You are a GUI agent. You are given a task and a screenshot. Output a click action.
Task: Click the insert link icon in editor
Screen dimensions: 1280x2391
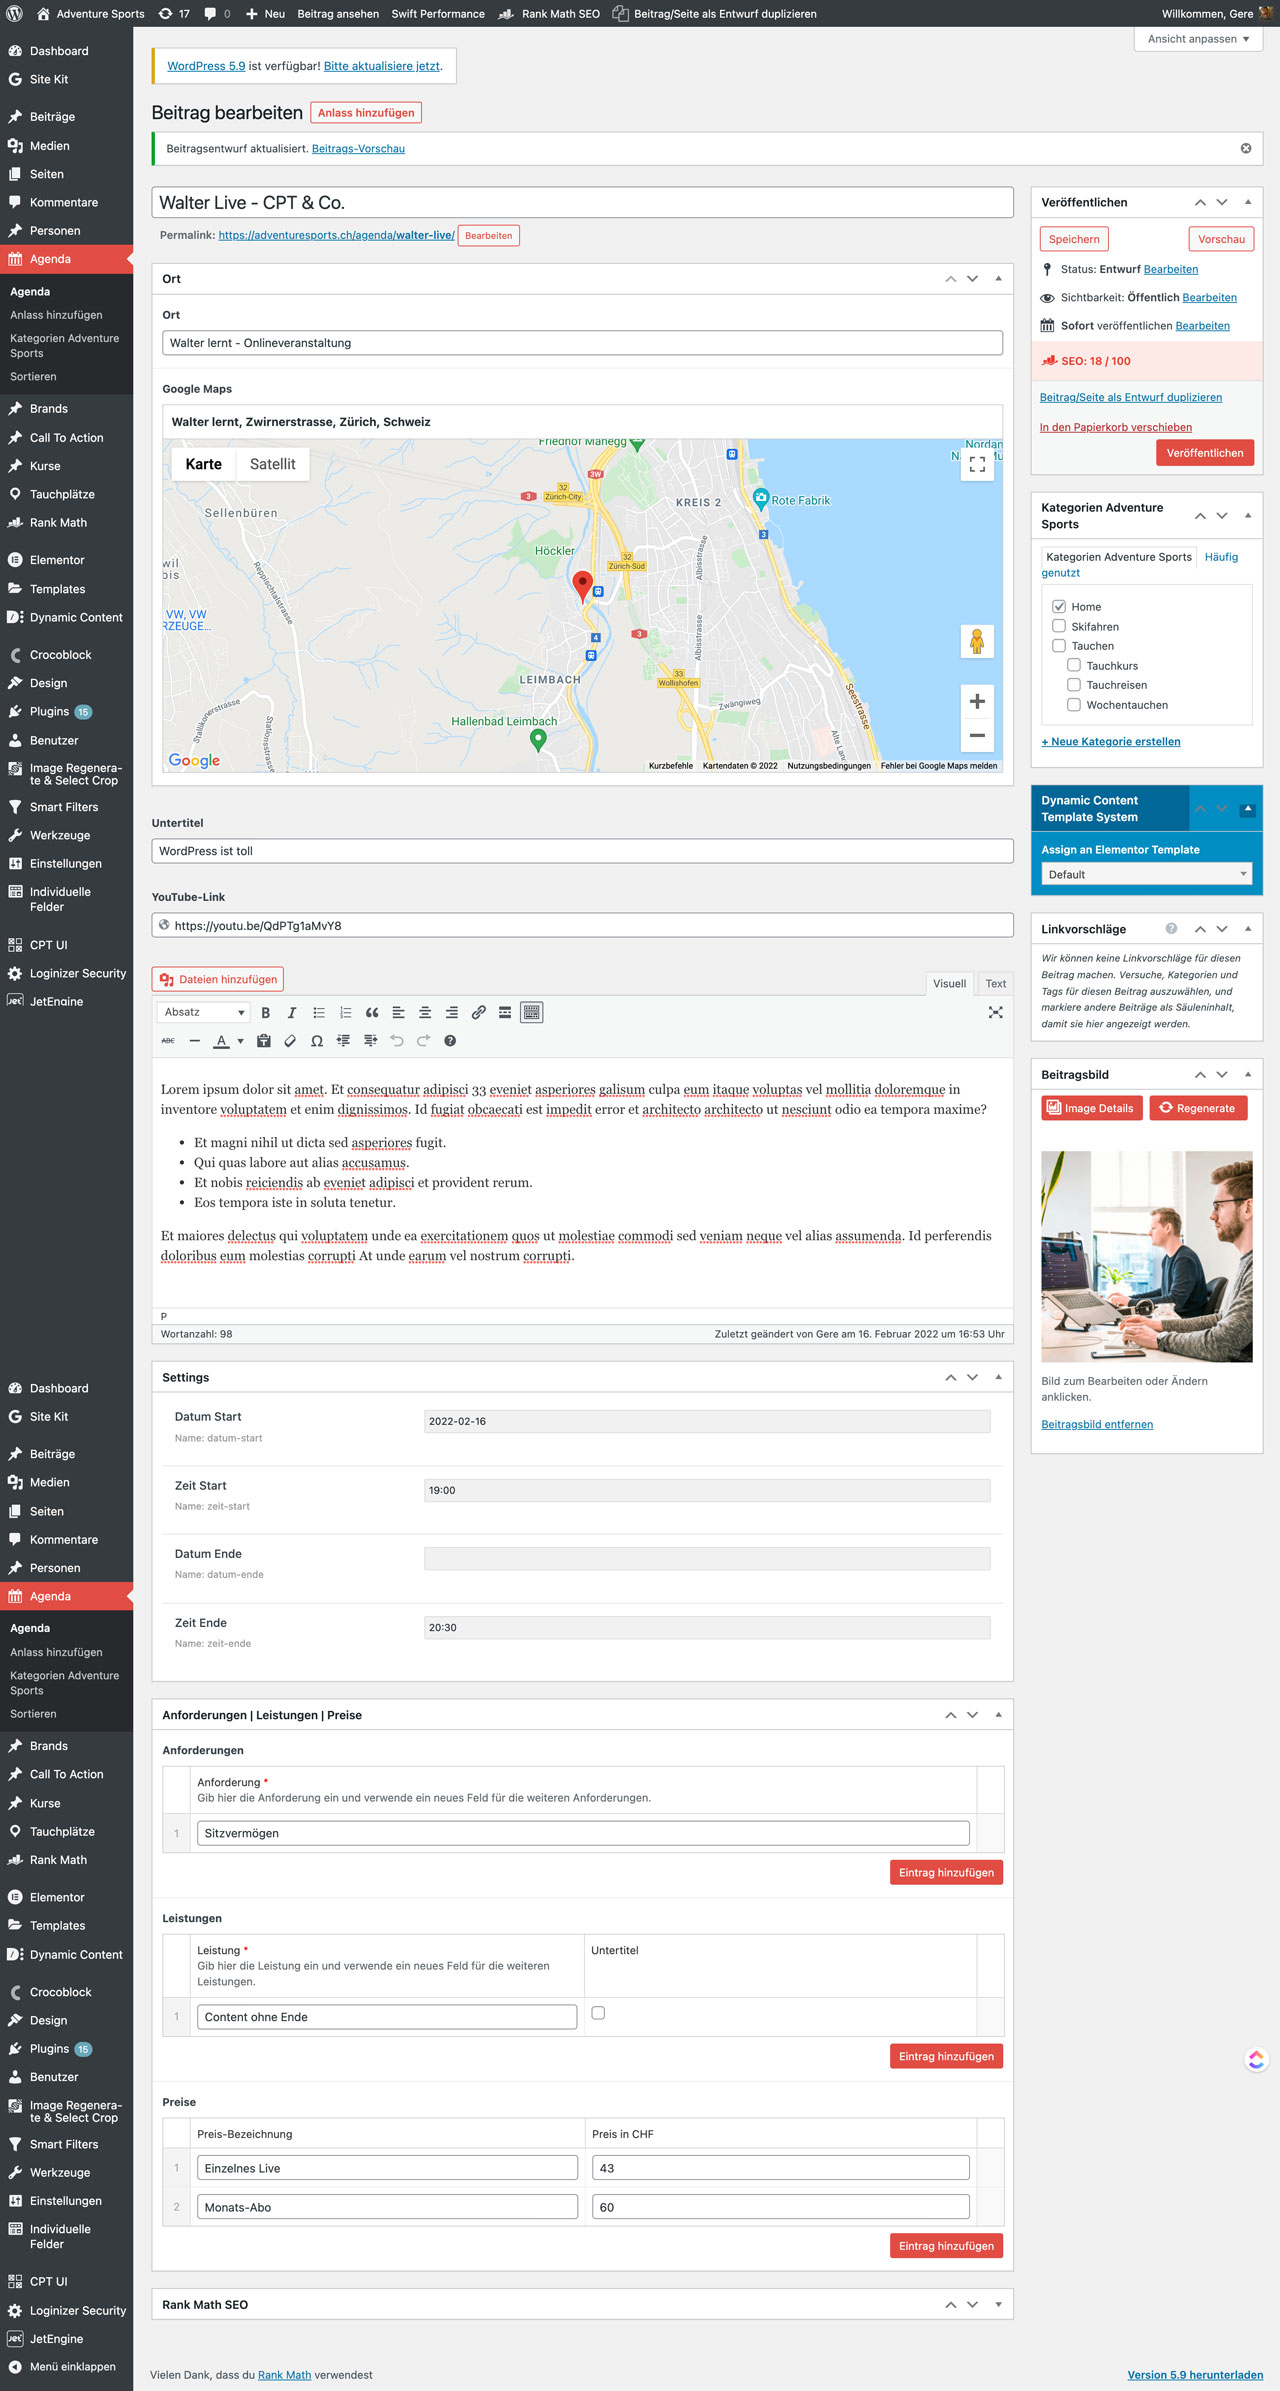click(x=478, y=1013)
